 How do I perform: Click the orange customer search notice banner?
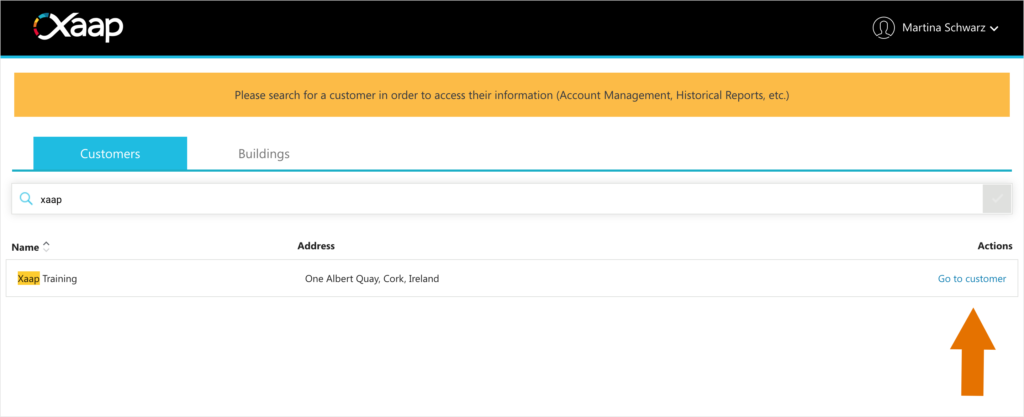pyautogui.click(x=512, y=95)
